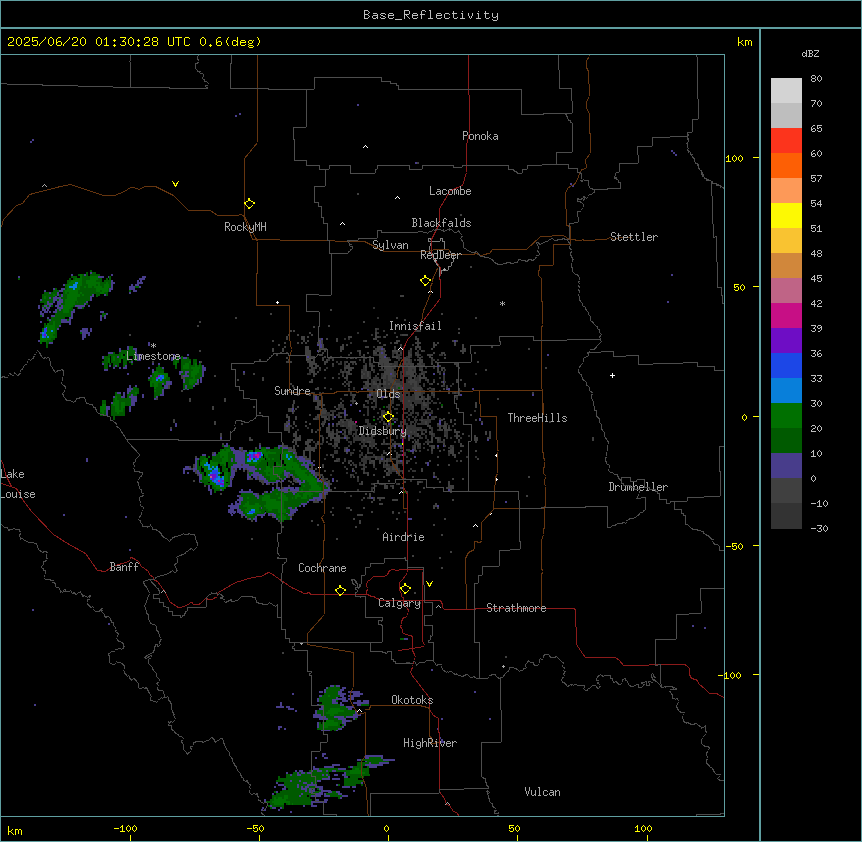
Task: Select the bright orange swatch in the dBZ legend
Action: (x=786, y=165)
